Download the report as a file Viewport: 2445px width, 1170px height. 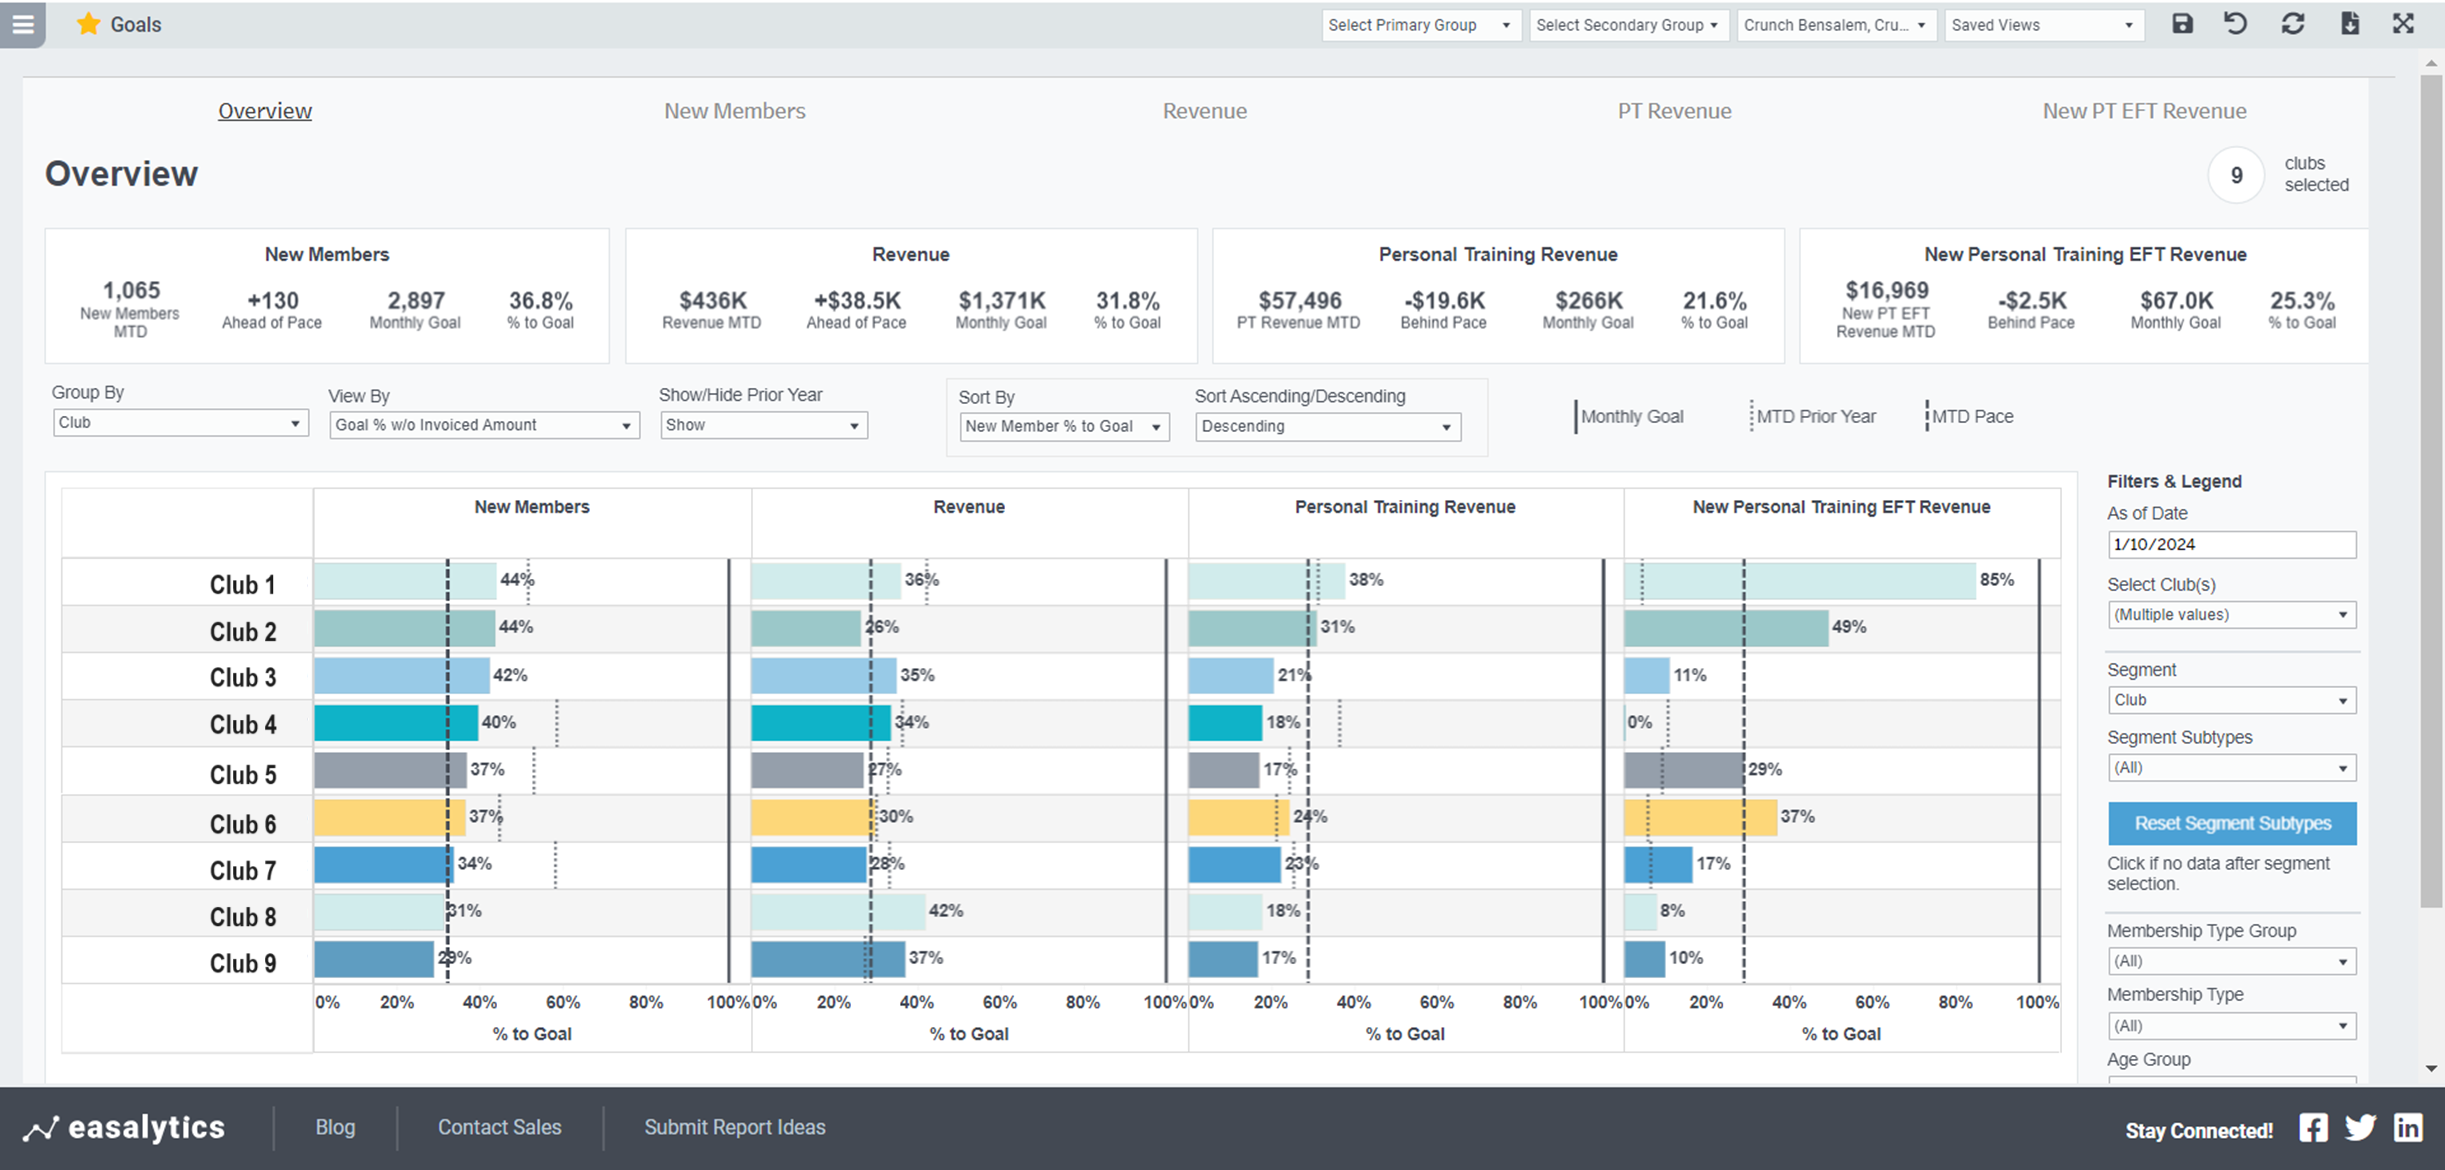(2351, 24)
